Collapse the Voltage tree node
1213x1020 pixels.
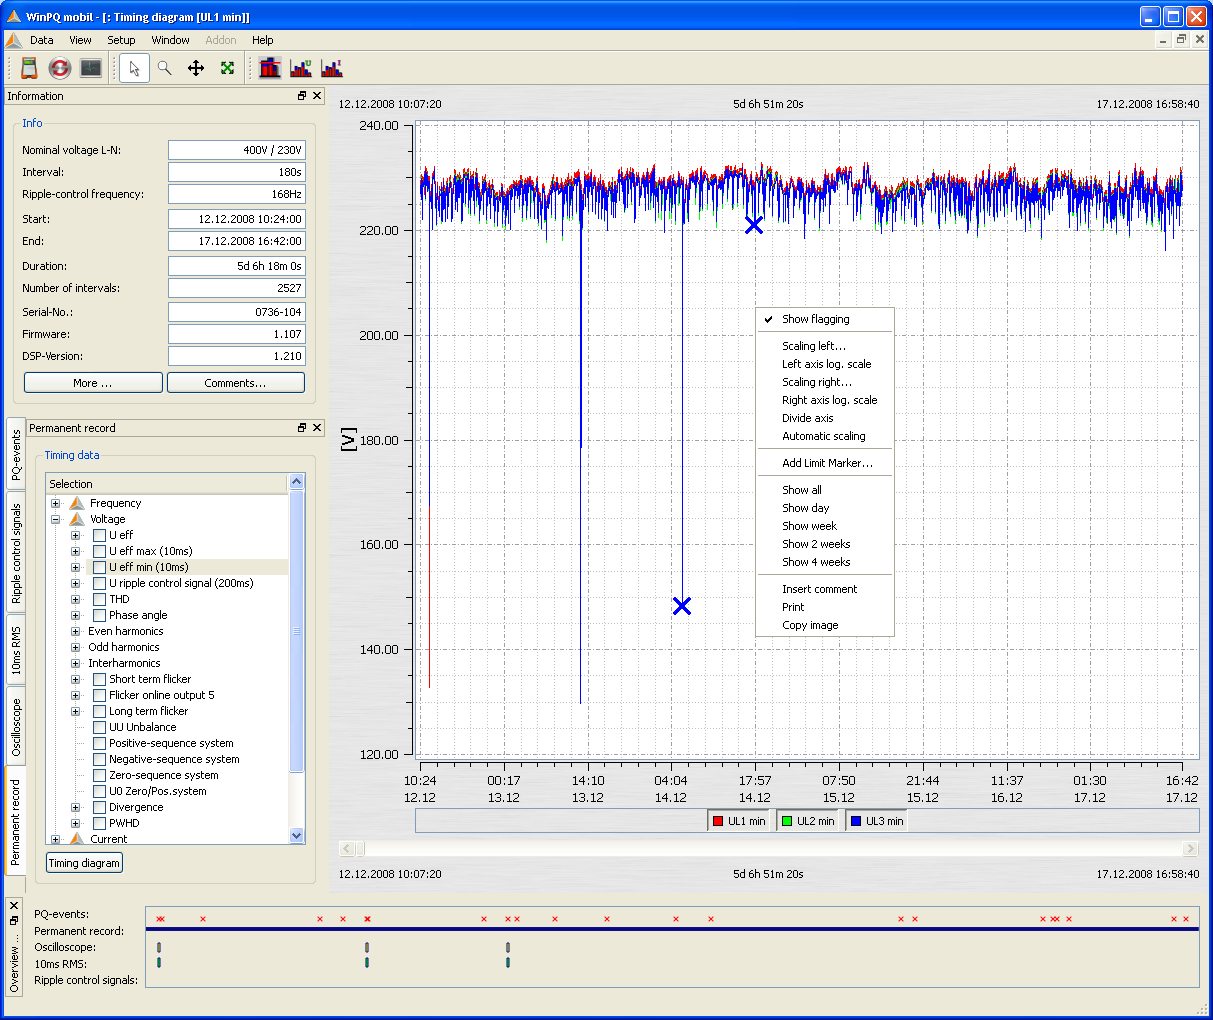click(x=56, y=519)
